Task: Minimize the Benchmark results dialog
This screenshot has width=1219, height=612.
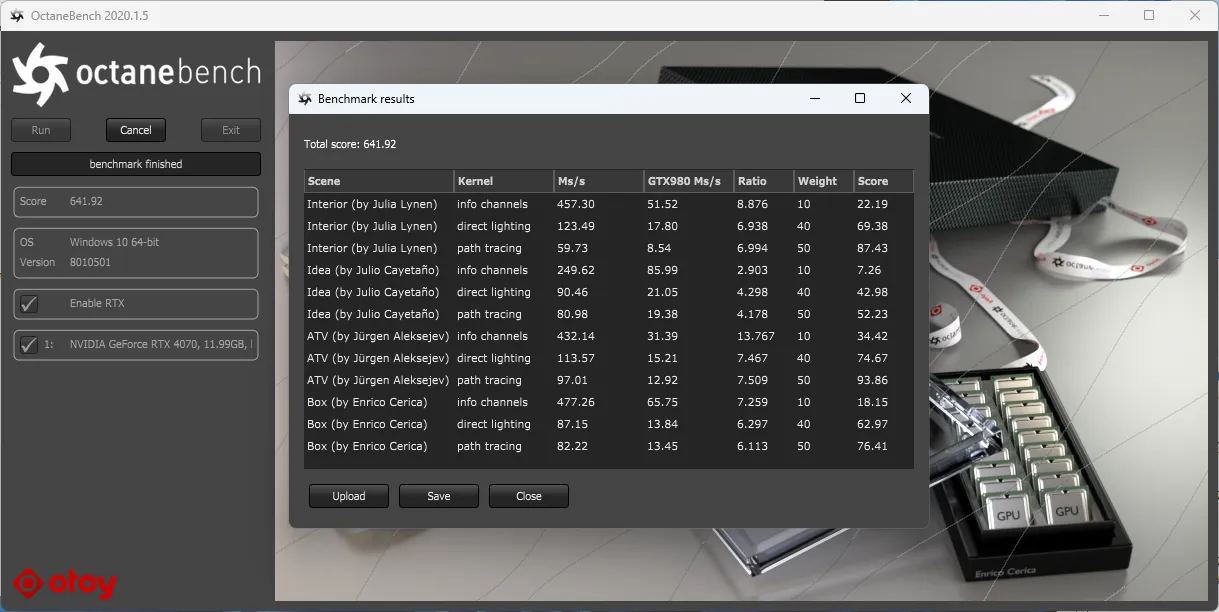Action: point(815,98)
